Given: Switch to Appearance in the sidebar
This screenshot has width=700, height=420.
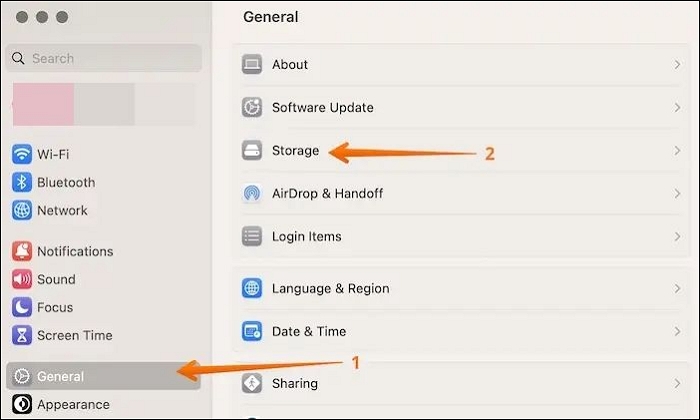Looking at the screenshot, I should coord(73,405).
